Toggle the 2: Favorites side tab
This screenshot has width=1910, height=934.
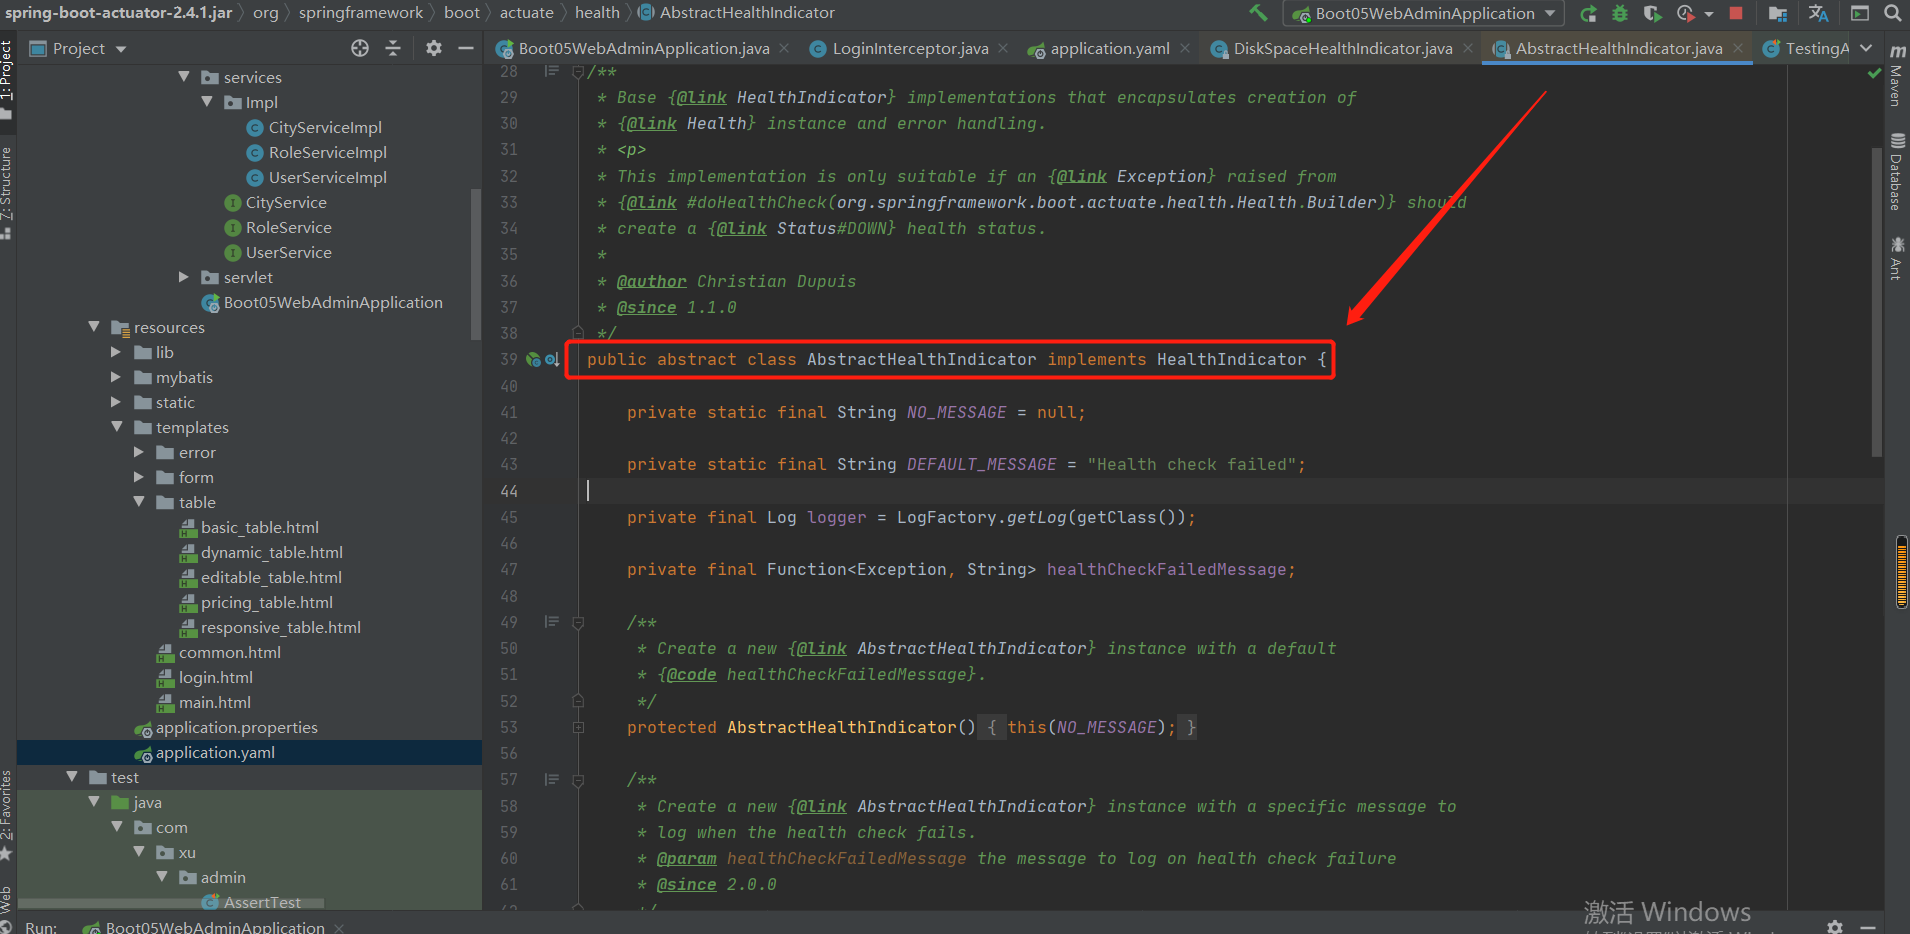coord(7,815)
